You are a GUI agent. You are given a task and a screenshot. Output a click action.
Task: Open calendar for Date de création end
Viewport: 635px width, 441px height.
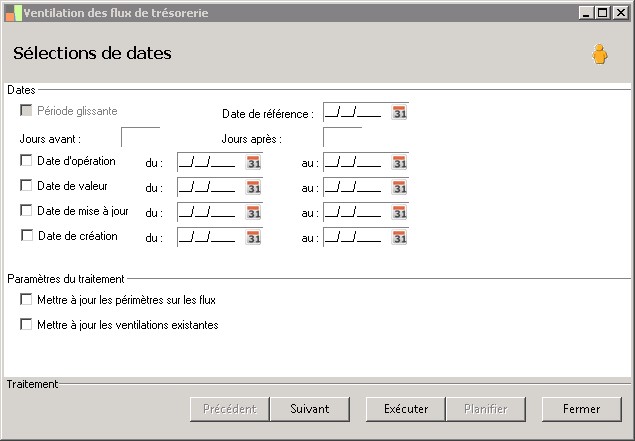(x=400, y=237)
